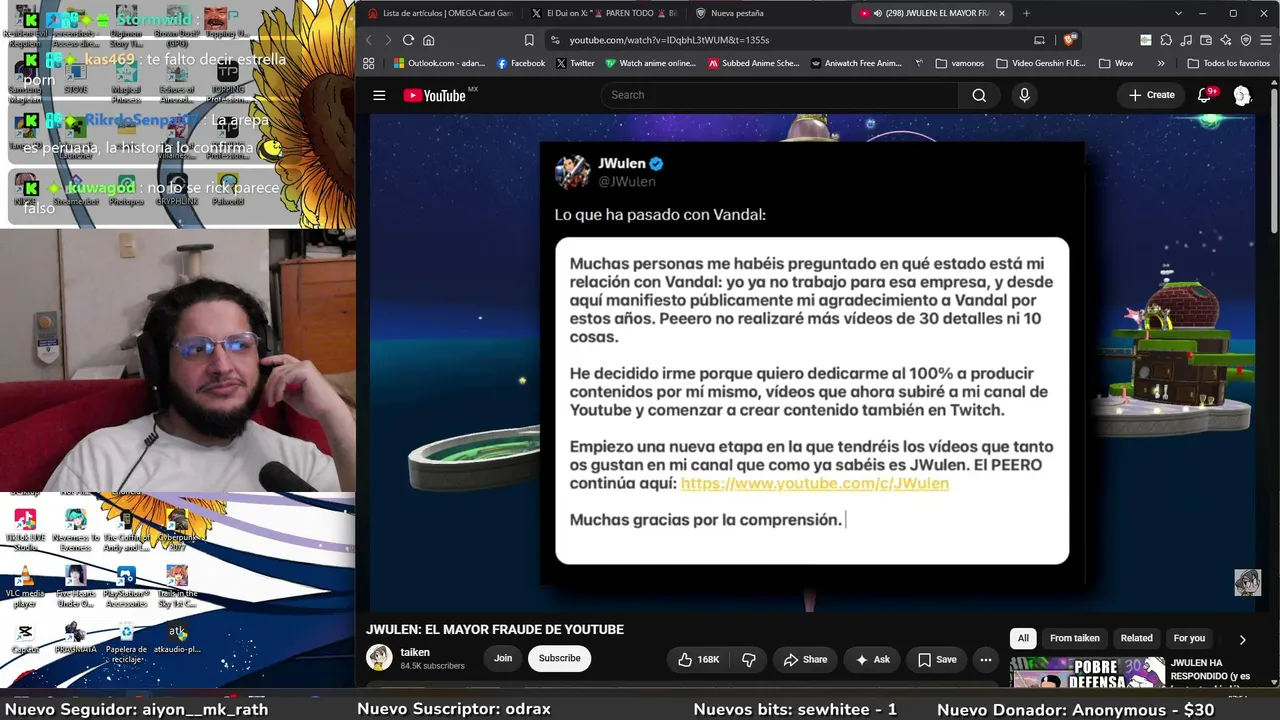Click the Ask button
1280x720 pixels.
(x=872, y=659)
